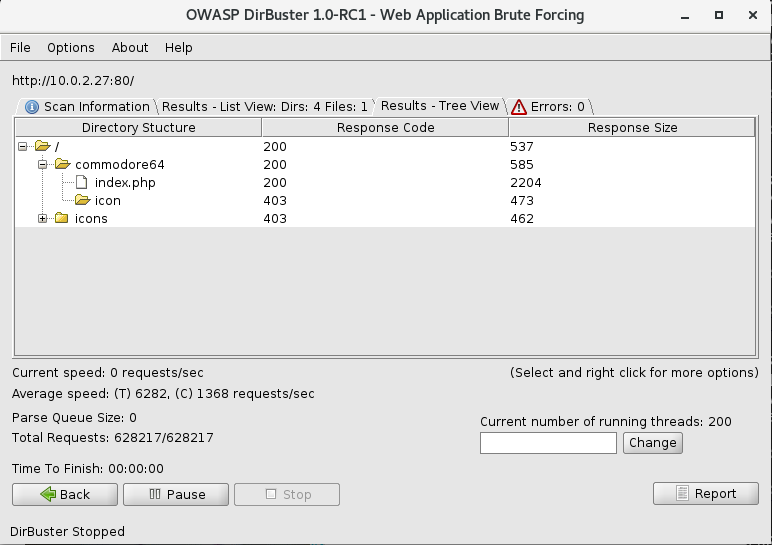Maximize the DirBuster window
This screenshot has width=772, height=545.
coord(719,15)
